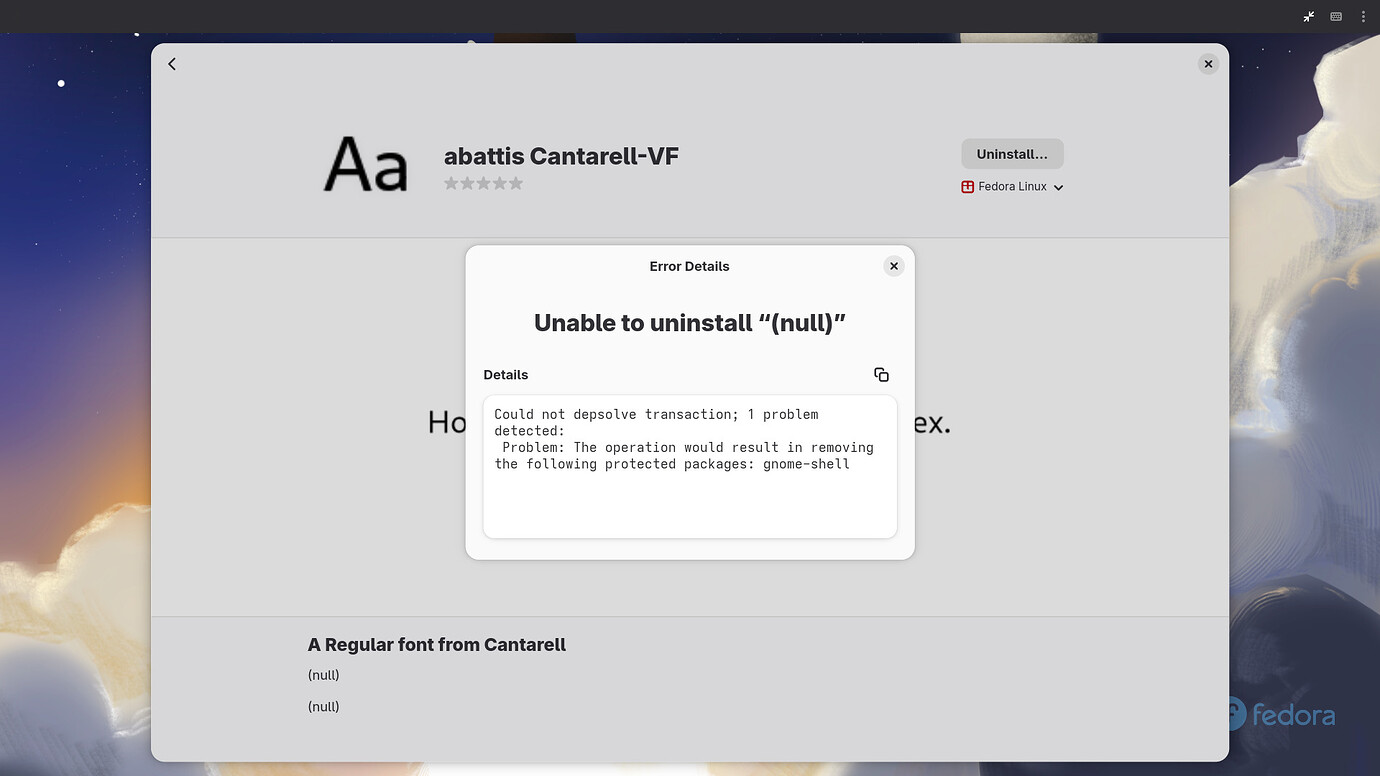Click the first (null) entry below the description
The width and height of the screenshot is (1380, 776).
coord(323,675)
